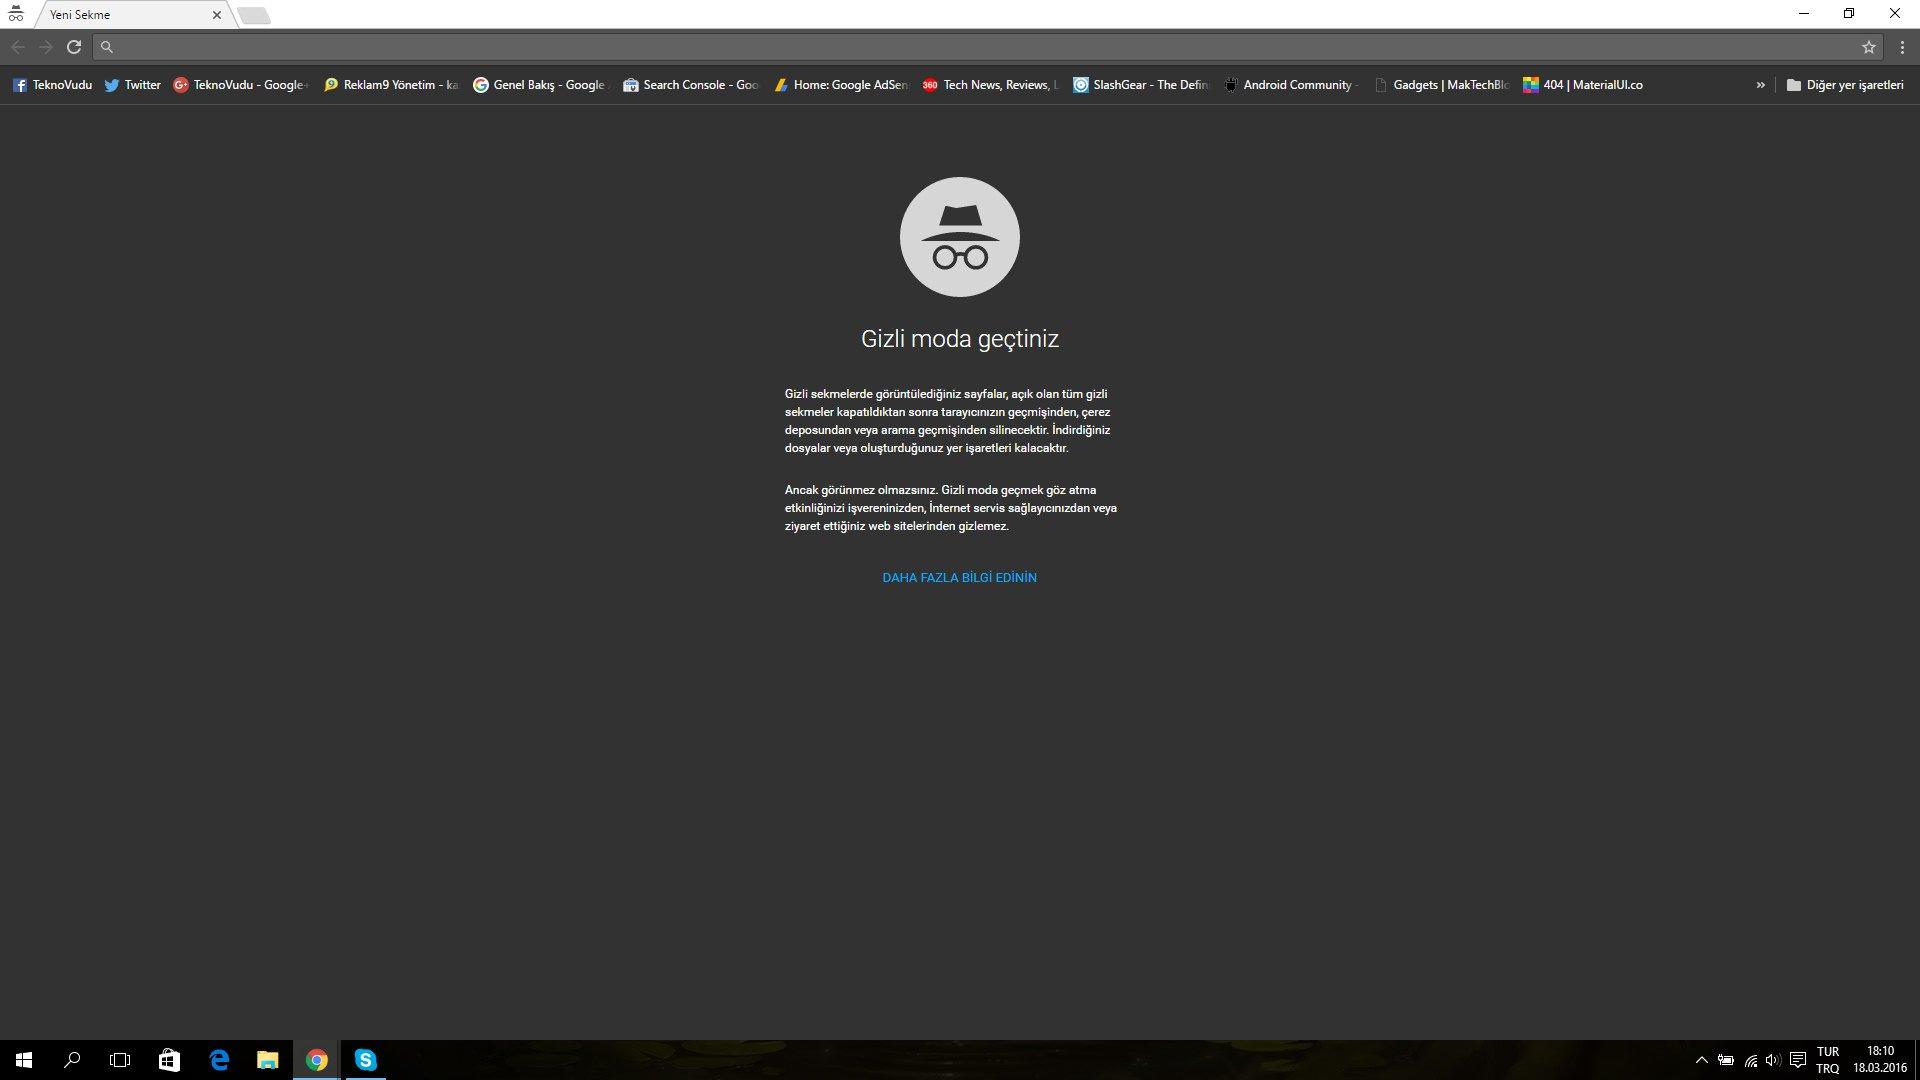Open the Search Console bookmark
The height and width of the screenshot is (1080, 1920).
[690, 85]
